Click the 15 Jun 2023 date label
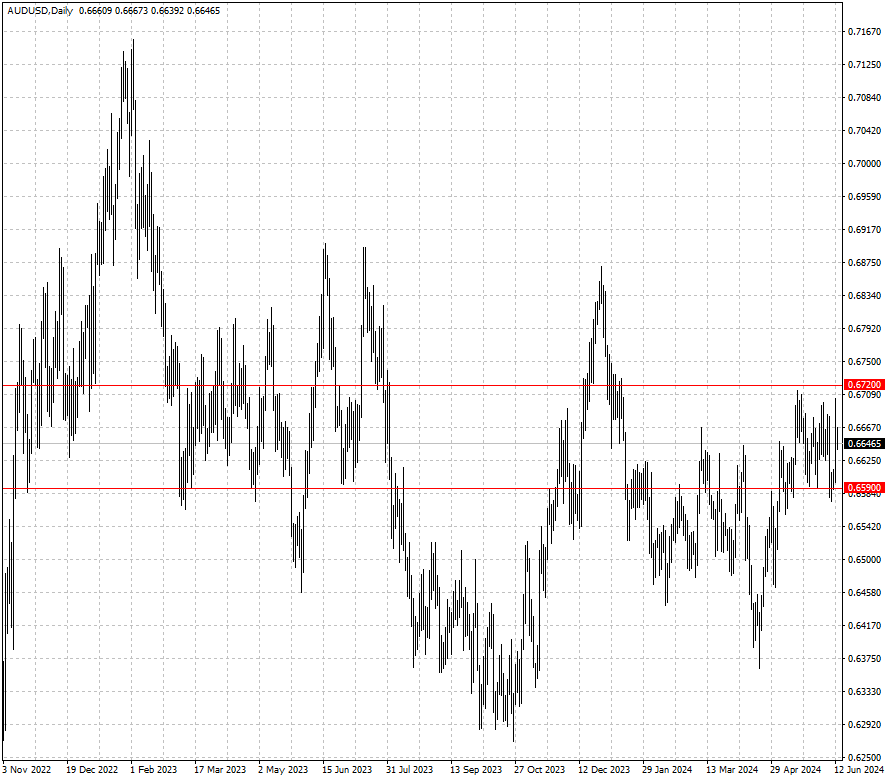Viewport: 888px width, 781px height. [347, 770]
